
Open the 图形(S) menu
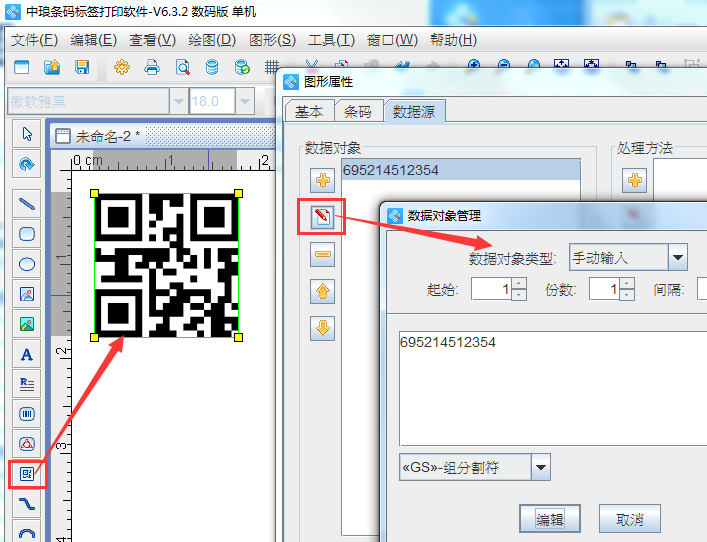[x=272, y=40]
